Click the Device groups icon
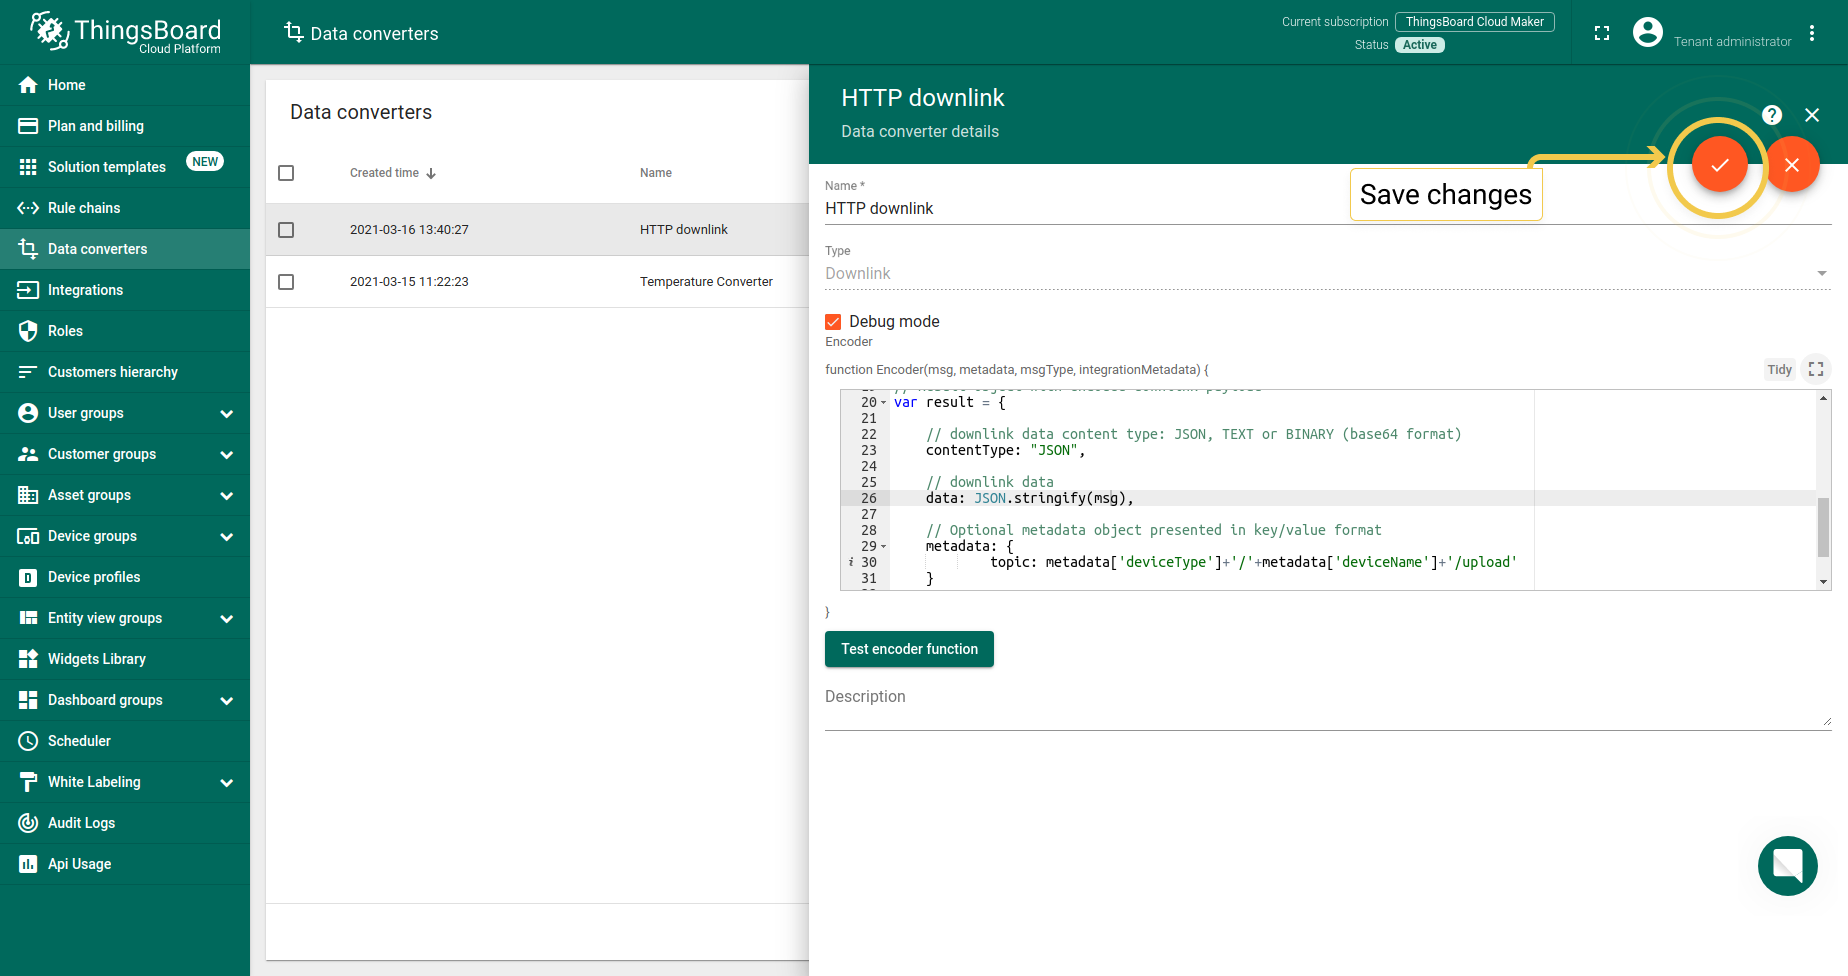The height and width of the screenshot is (976, 1848). pyautogui.click(x=28, y=536)
